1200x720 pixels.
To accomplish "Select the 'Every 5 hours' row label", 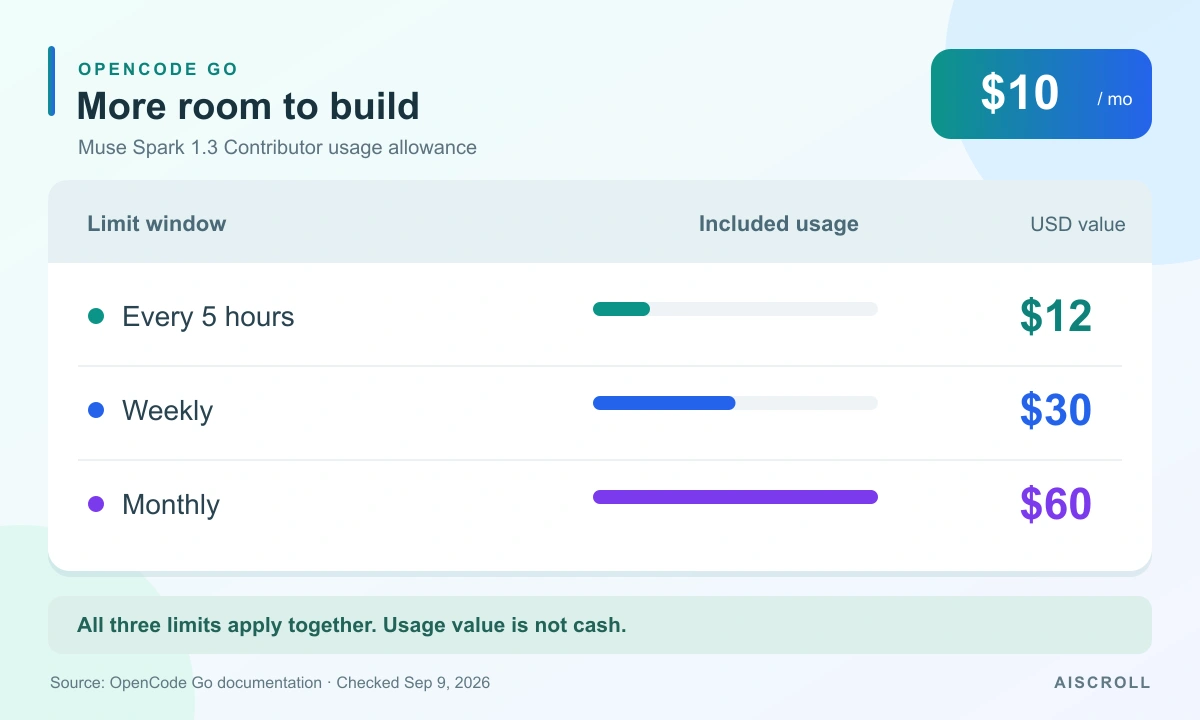I will [x=208, y=317].
